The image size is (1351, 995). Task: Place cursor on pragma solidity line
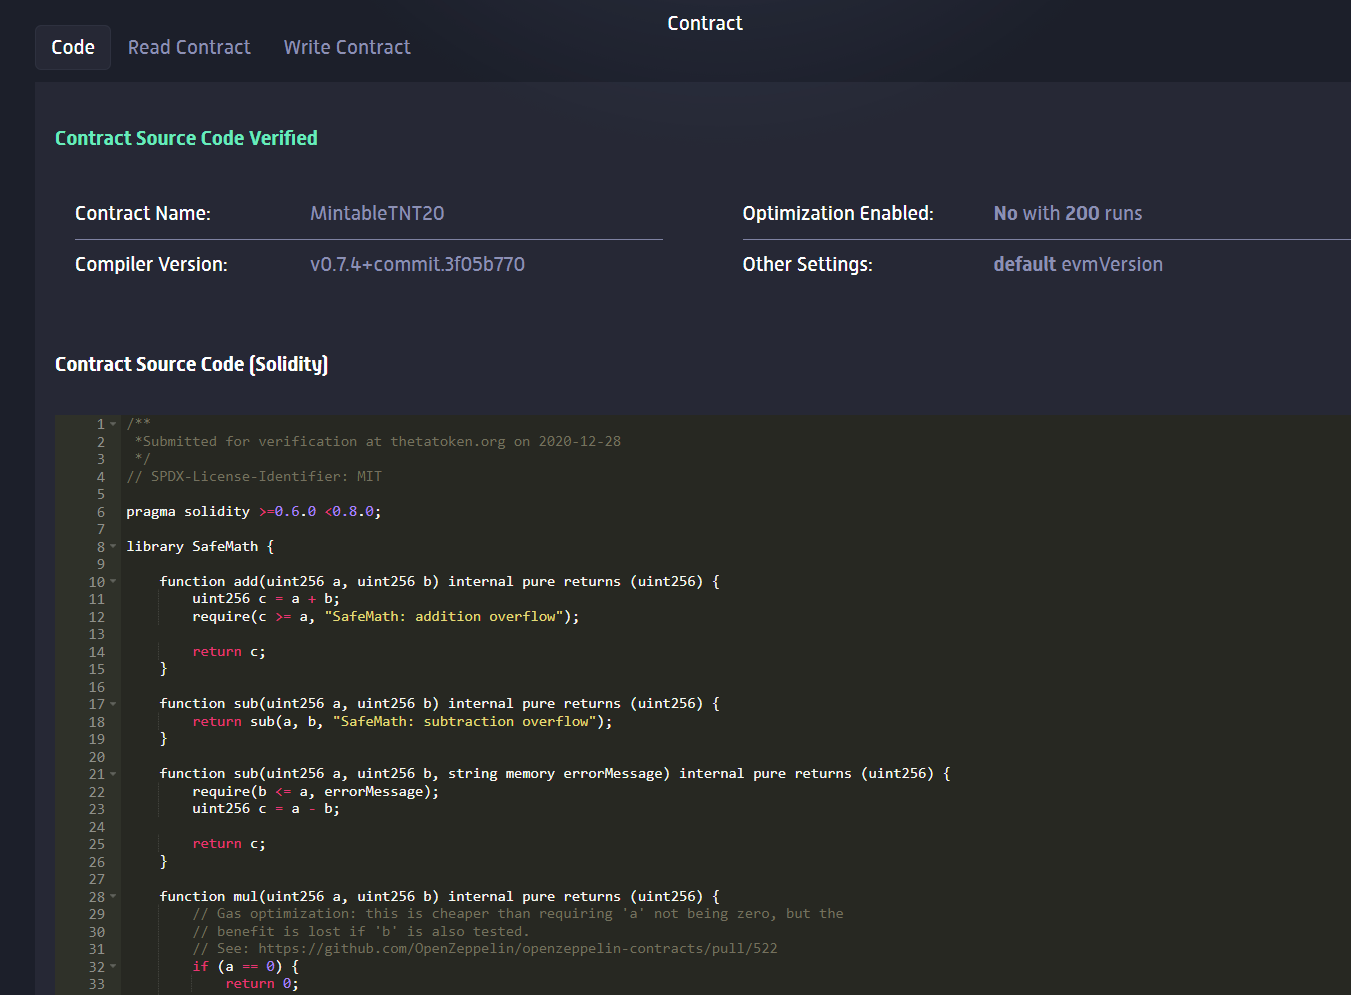pos(253,512)
